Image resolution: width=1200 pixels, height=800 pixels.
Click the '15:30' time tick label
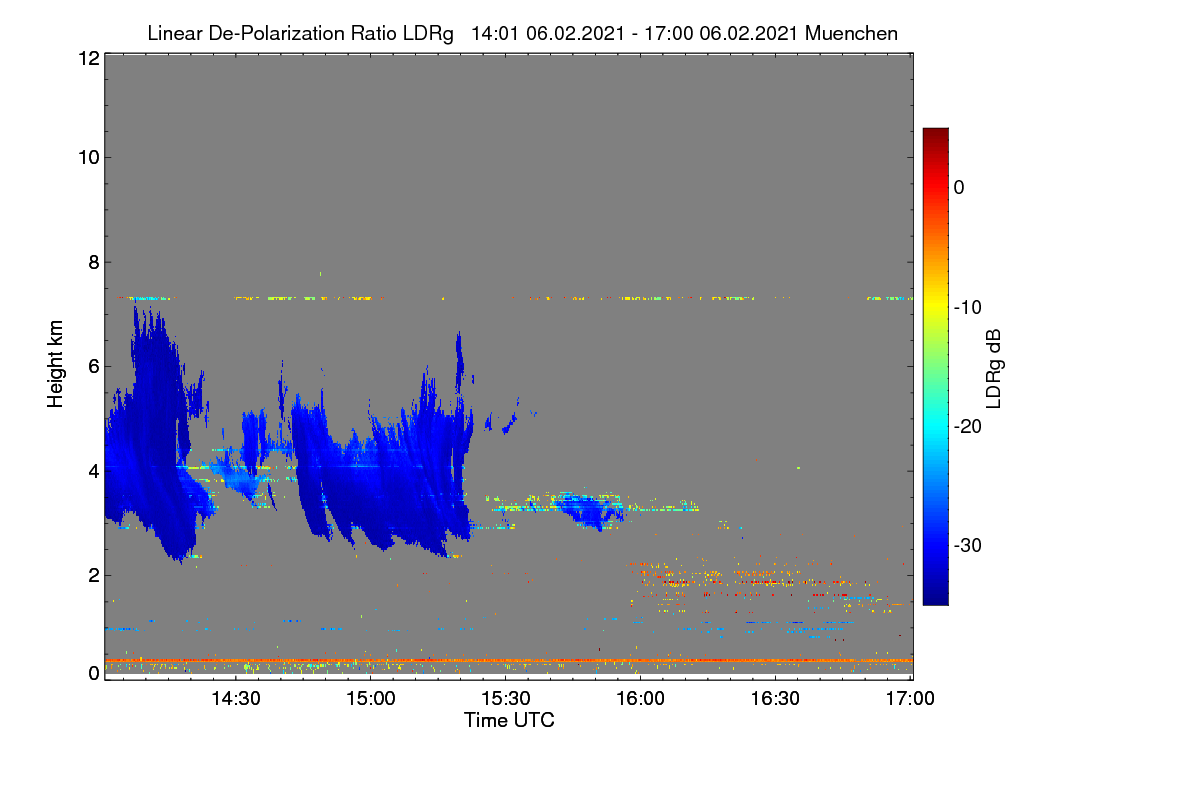tap(506, 699)
